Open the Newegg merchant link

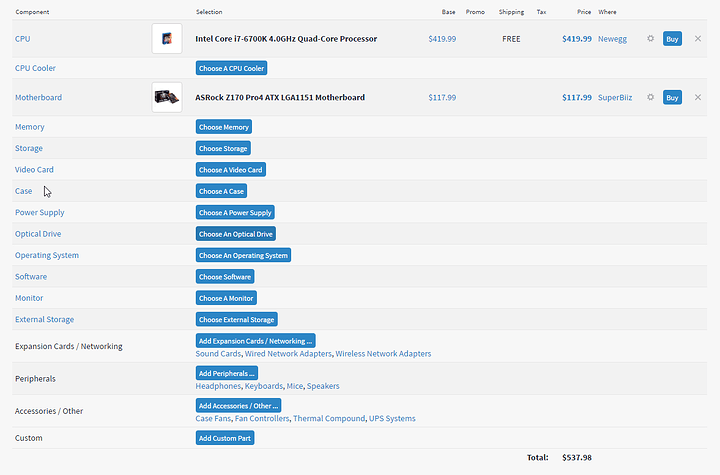click(612, 39)
